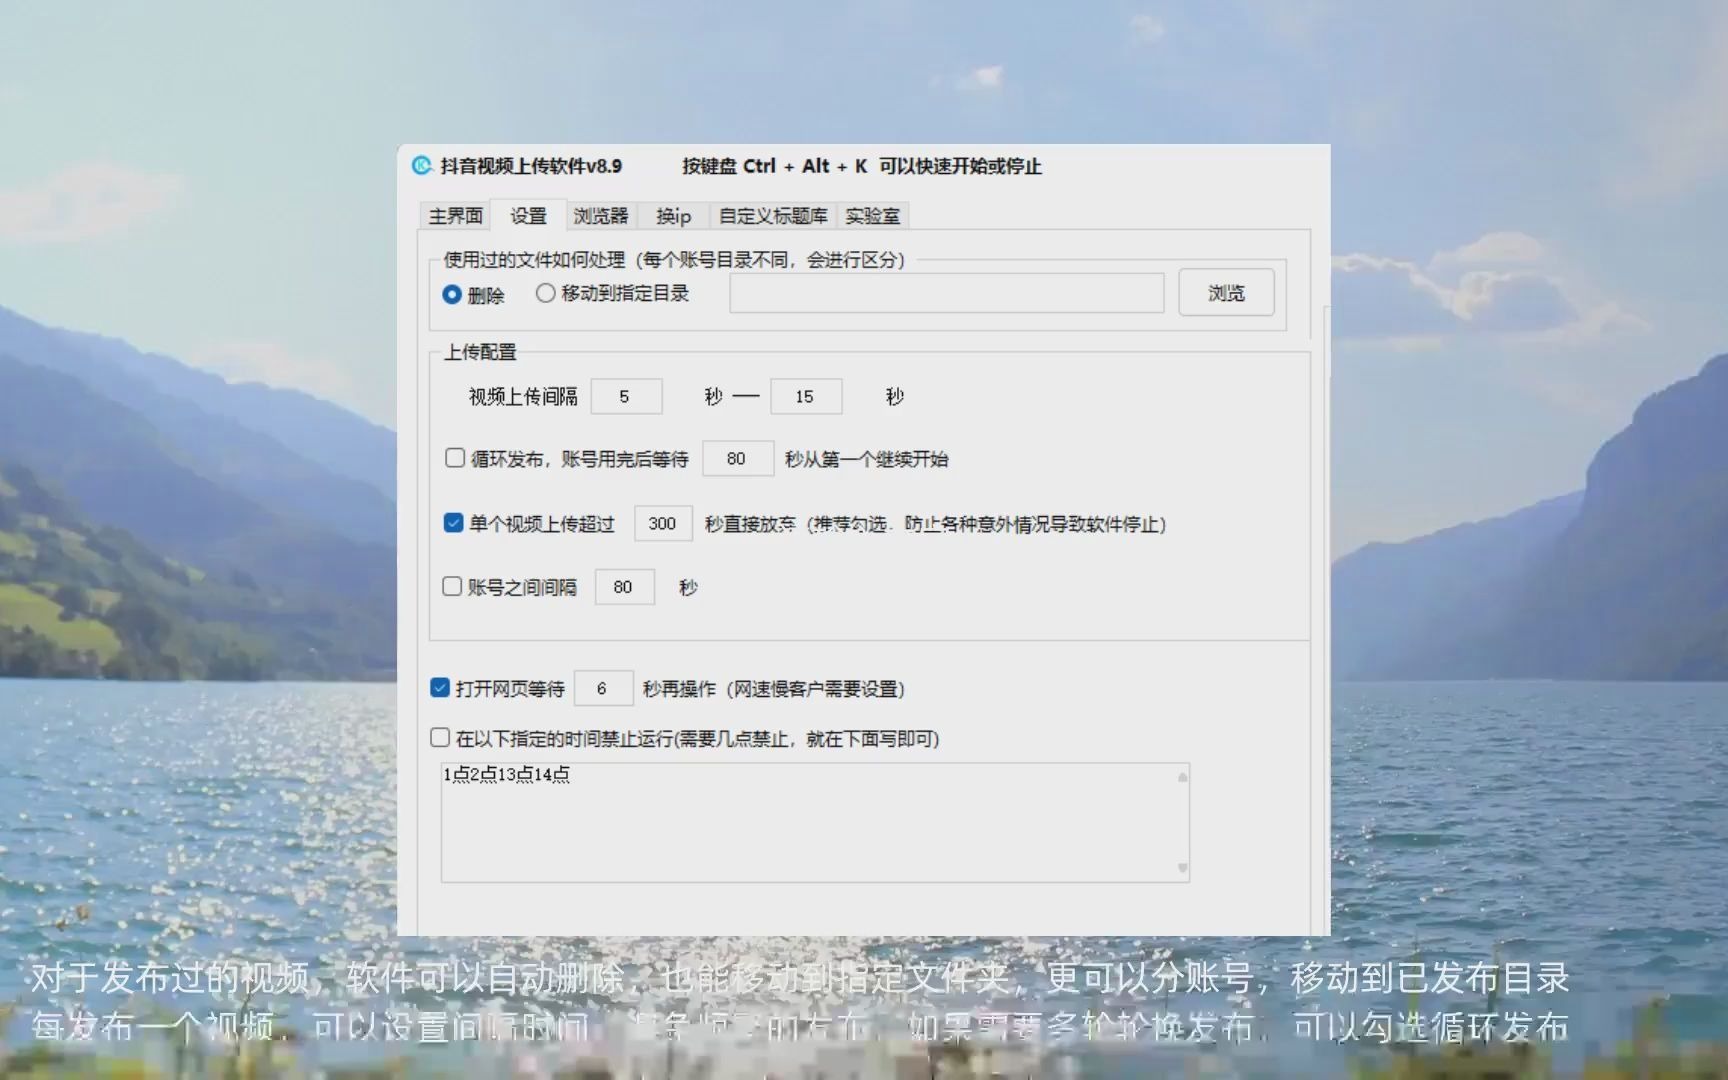Image resolution: width=1728 pixels, height=1080 pixels.
Task: Click the window title 抖音视频上传软件v8.9
Action: 531,166
